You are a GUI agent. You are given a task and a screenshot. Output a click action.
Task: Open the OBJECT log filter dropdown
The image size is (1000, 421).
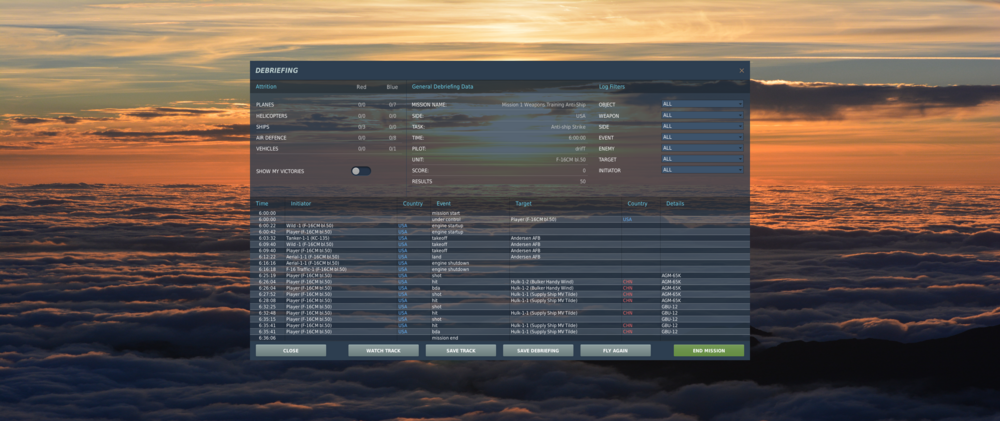tap(702, 104)
